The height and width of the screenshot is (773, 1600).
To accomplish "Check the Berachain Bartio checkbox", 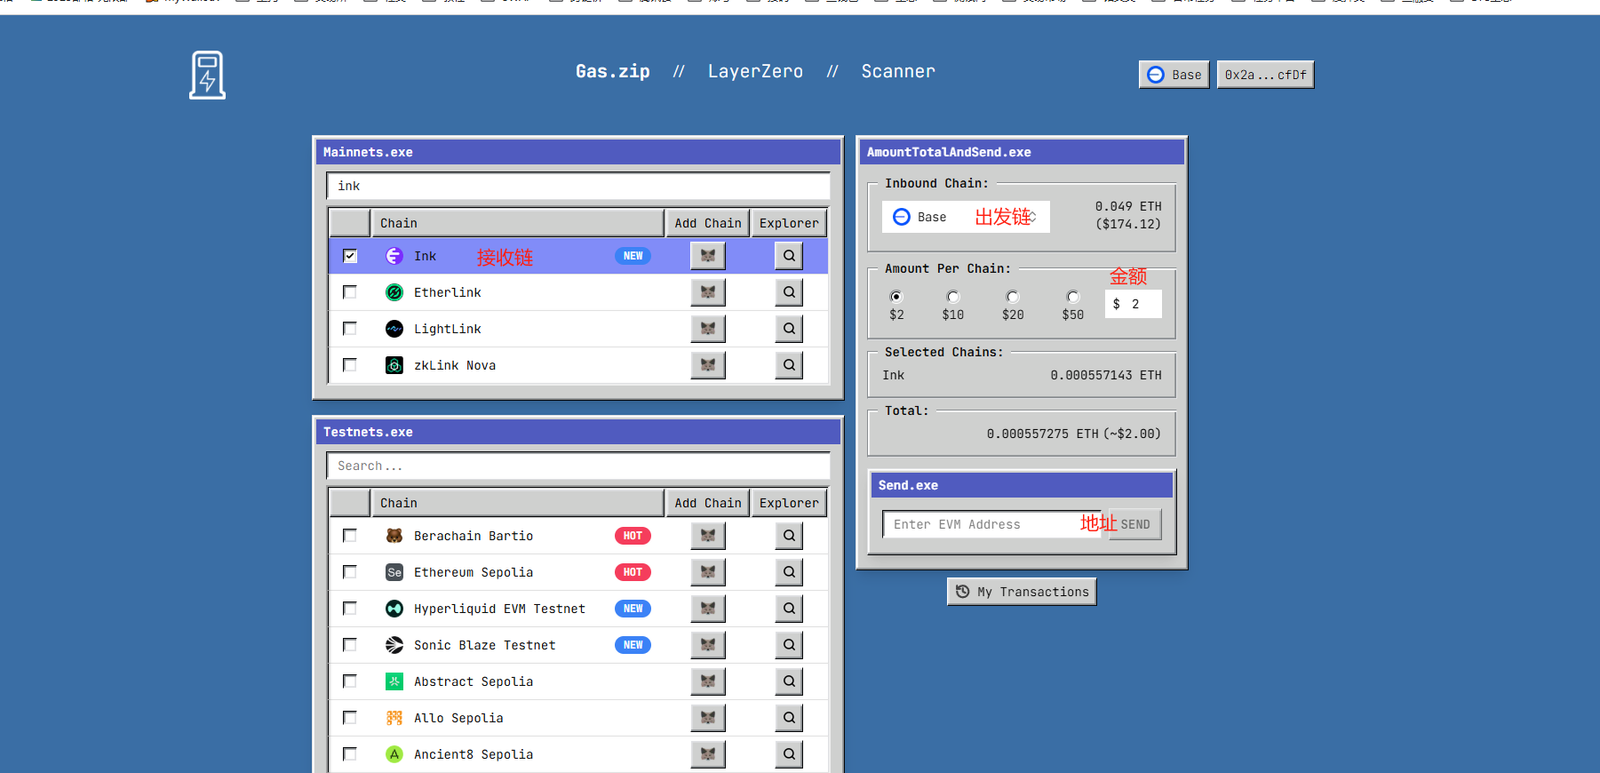I will (350, 536).
